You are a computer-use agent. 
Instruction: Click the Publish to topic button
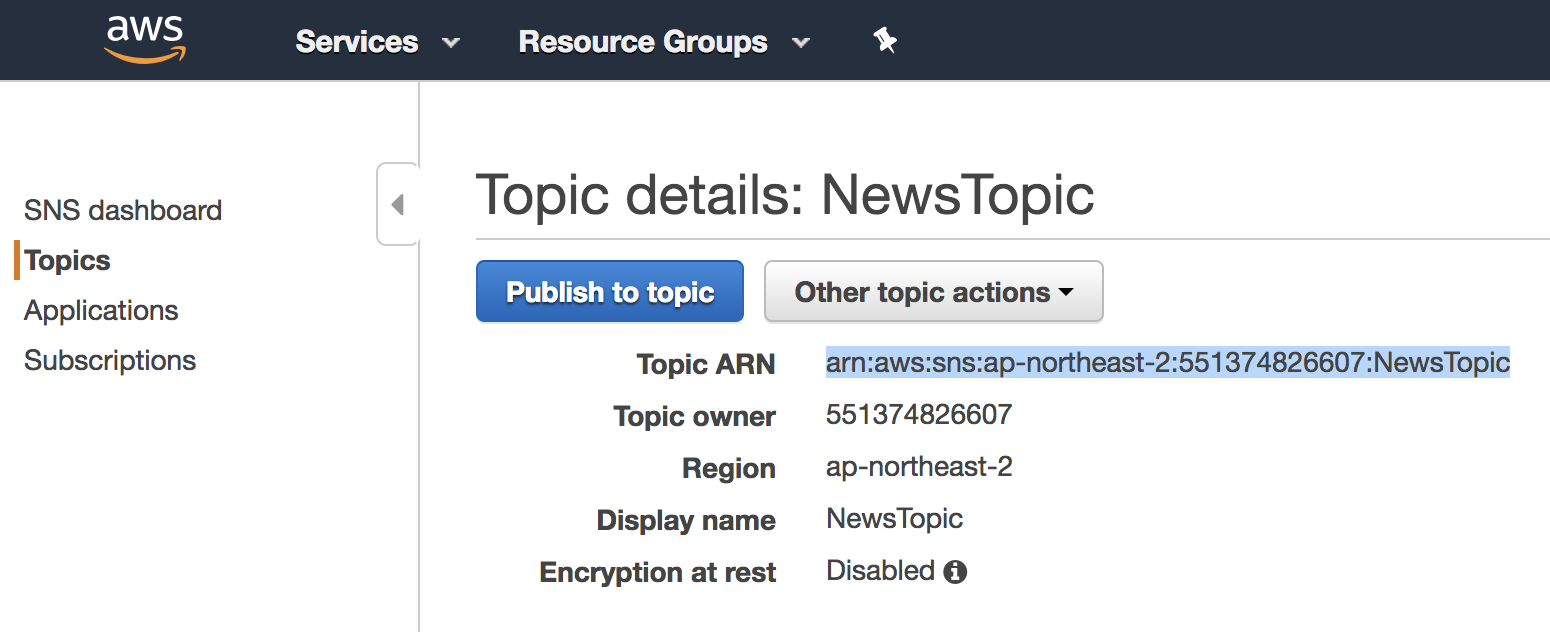tap(610, 292)
